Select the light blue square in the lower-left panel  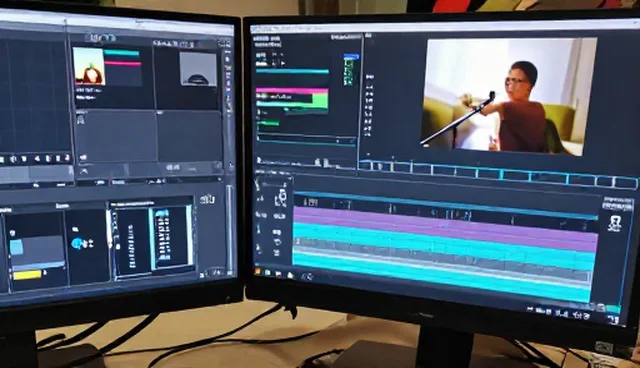16,247
